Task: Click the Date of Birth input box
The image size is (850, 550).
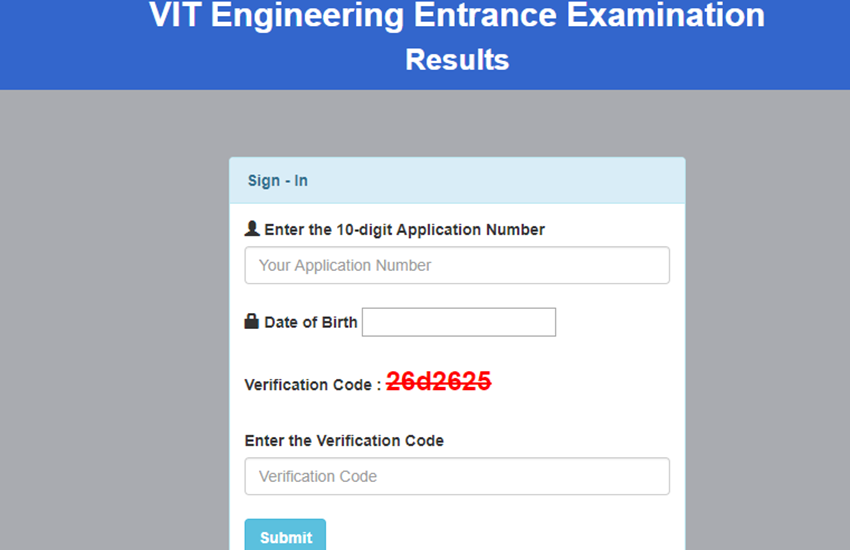Action: tap(458, 322)
